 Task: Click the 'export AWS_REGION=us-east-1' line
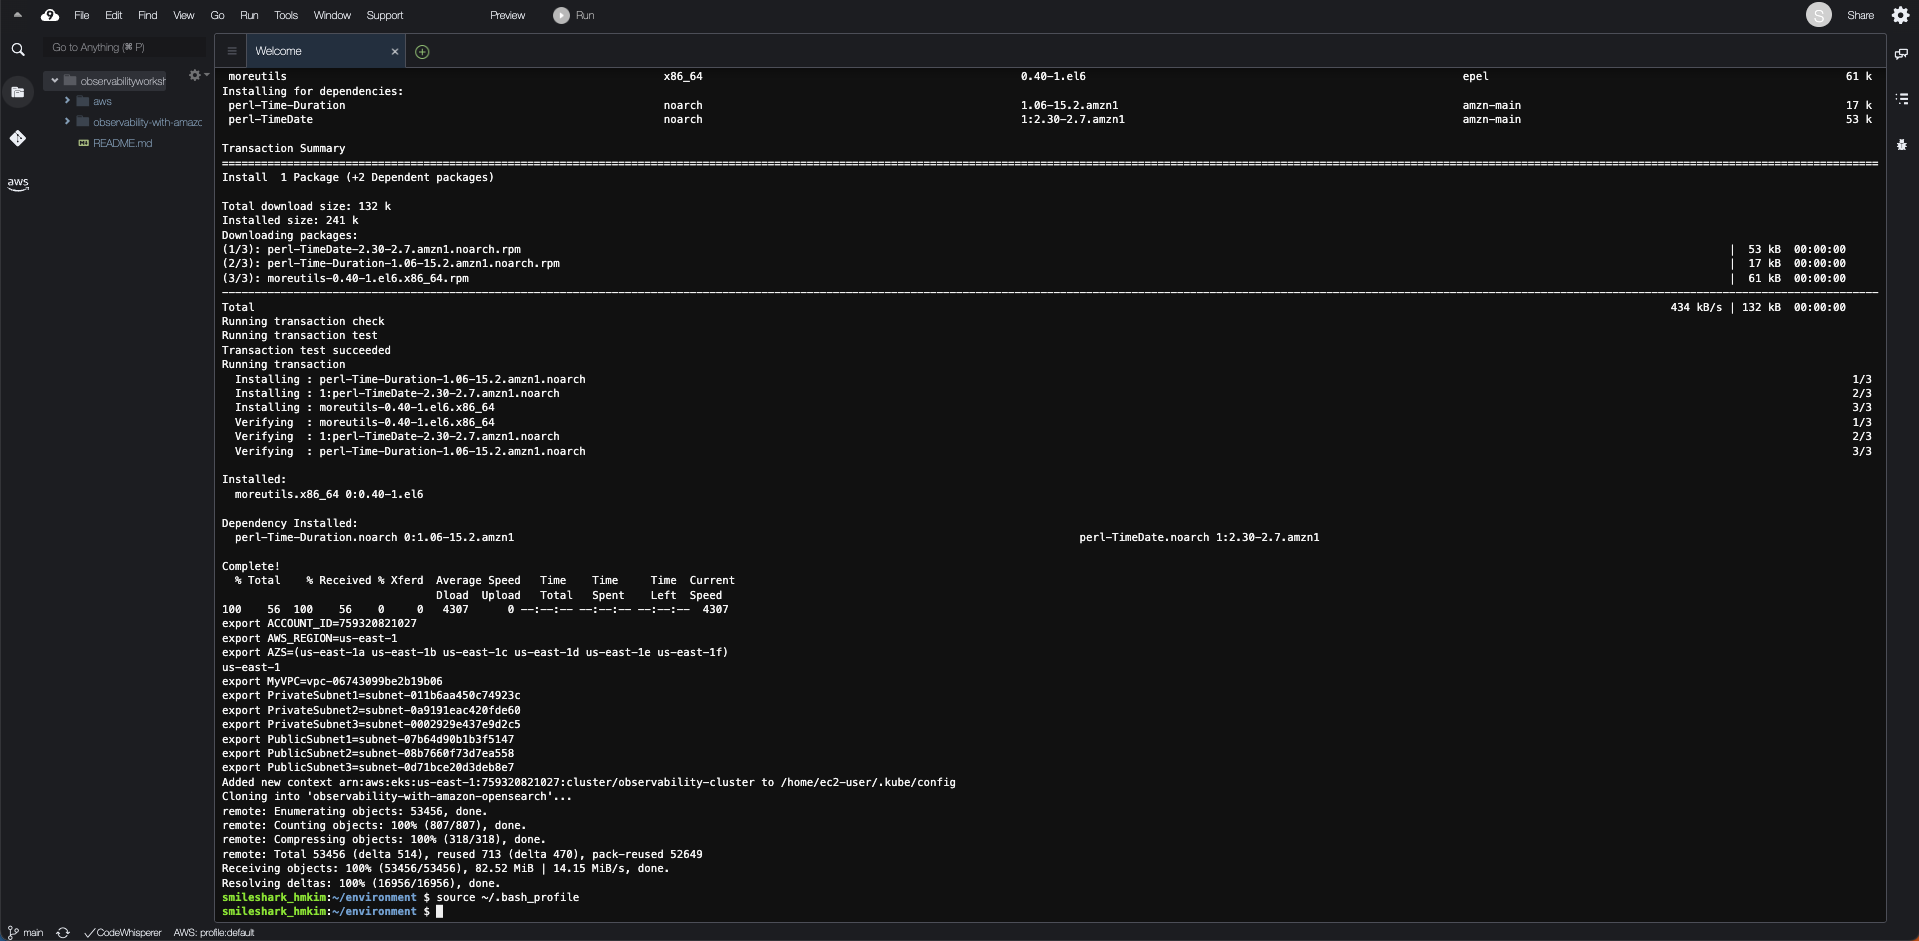(310, 638)
